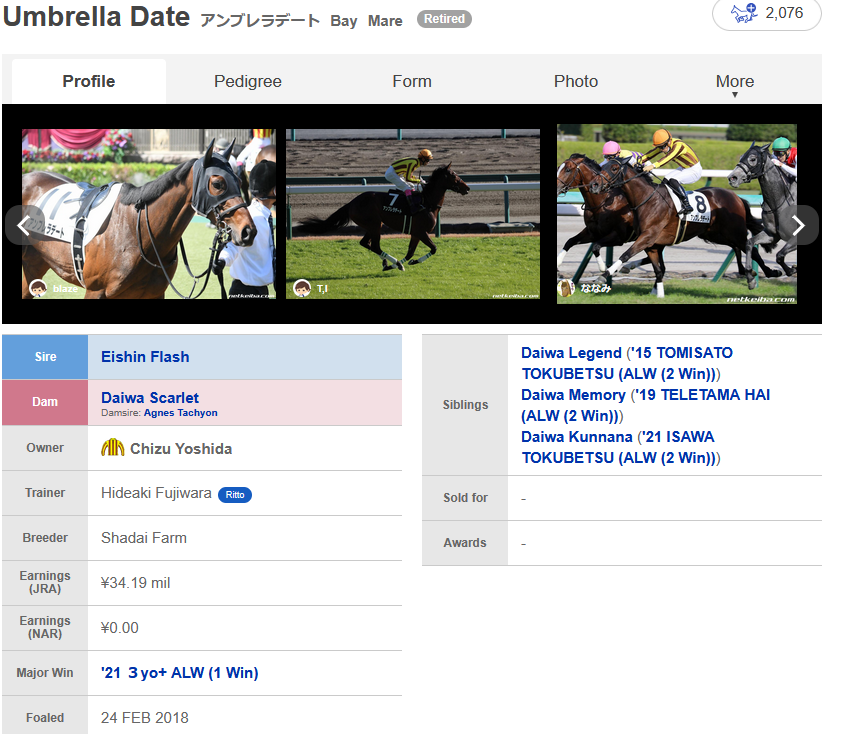Screen dimensions: 844x734
Task: Click the Ritto stable badge
Action: 235,495
